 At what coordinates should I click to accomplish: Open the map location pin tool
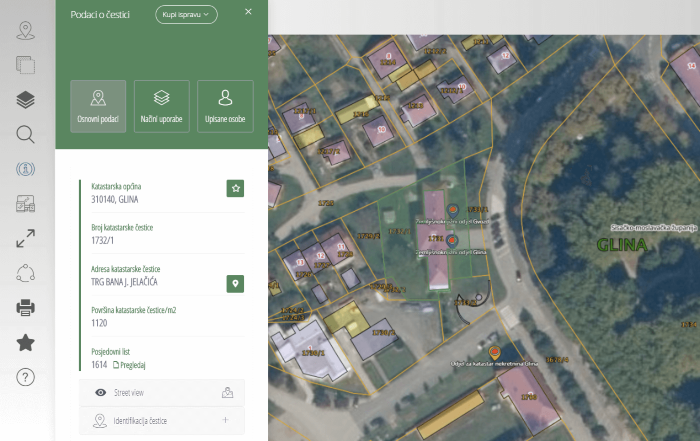click(25, 30)
